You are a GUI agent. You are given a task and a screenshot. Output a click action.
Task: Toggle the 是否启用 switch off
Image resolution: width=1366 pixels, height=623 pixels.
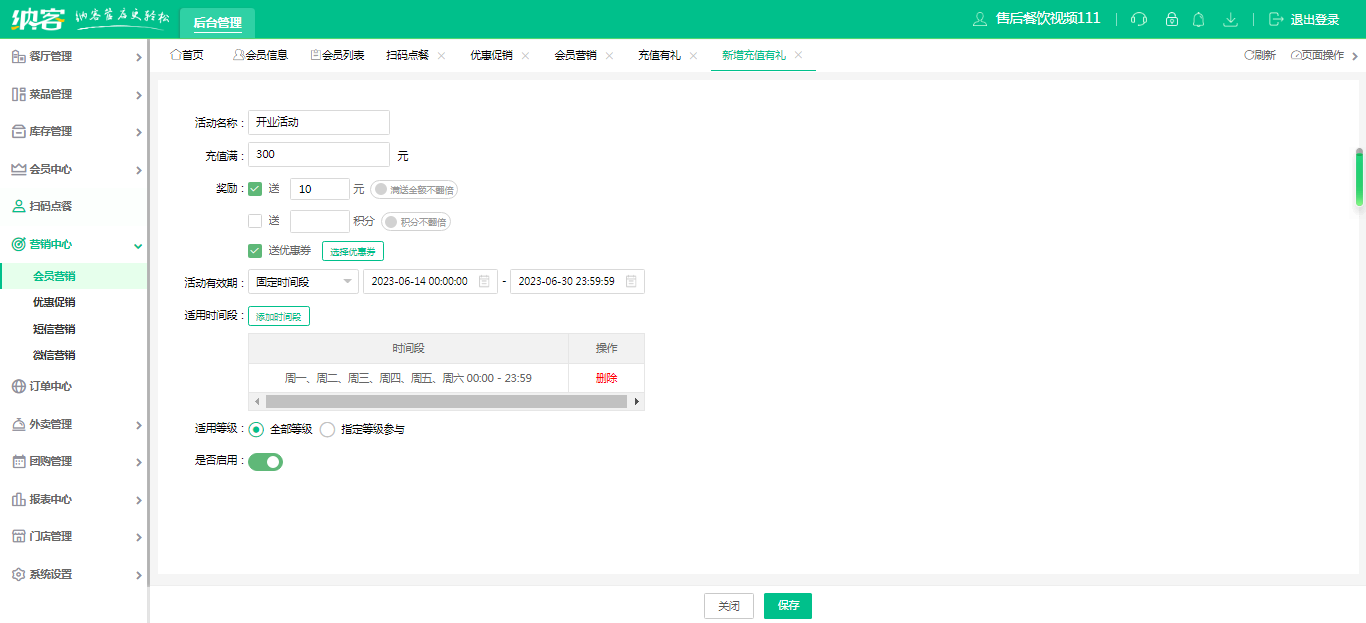pyautogui.click(x=266, y=461)
